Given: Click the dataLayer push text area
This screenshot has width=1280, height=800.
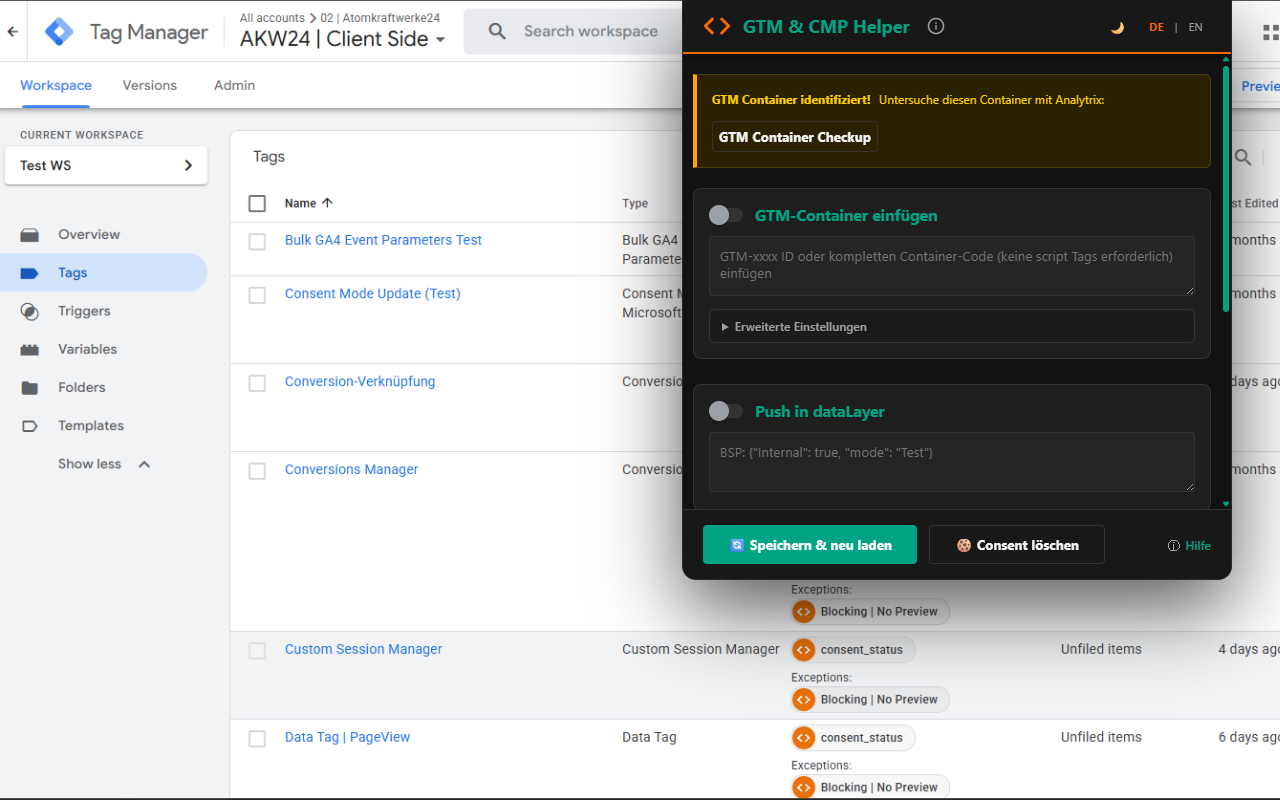Looking at the screenshot, I should [x=952, y=462].
